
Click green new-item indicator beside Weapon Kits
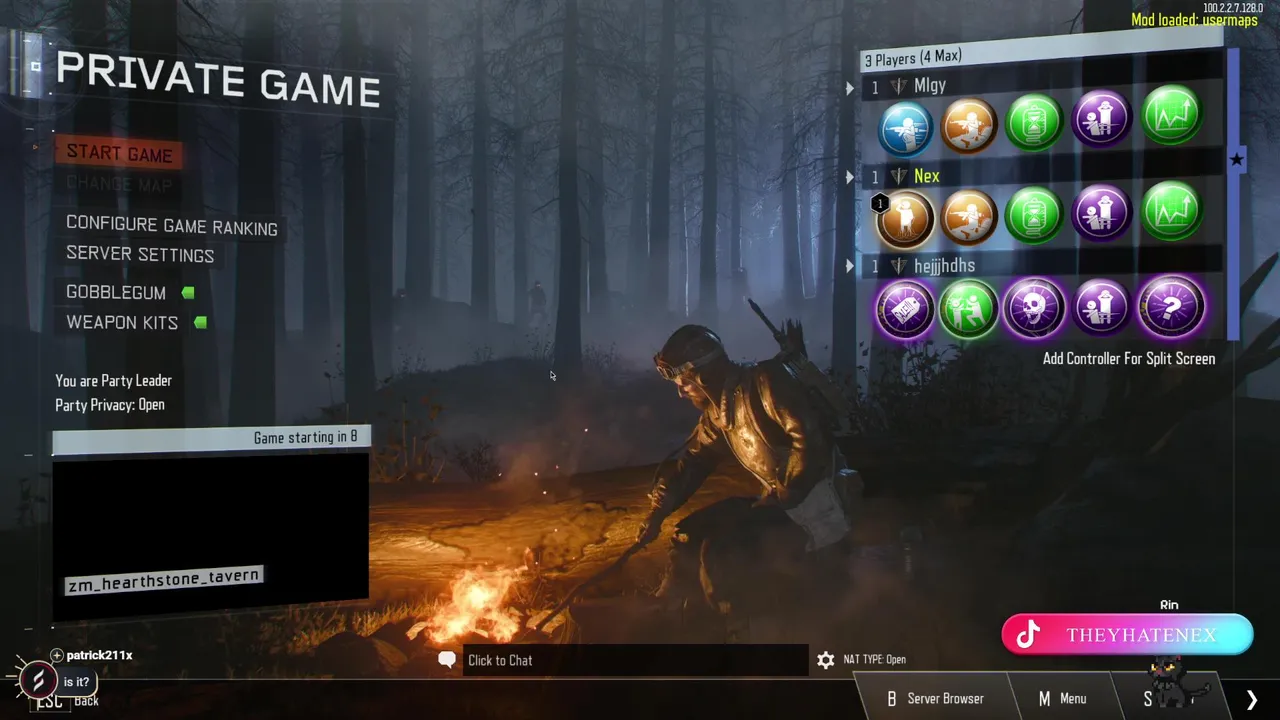pyautogui.click(x=200, y=322)
